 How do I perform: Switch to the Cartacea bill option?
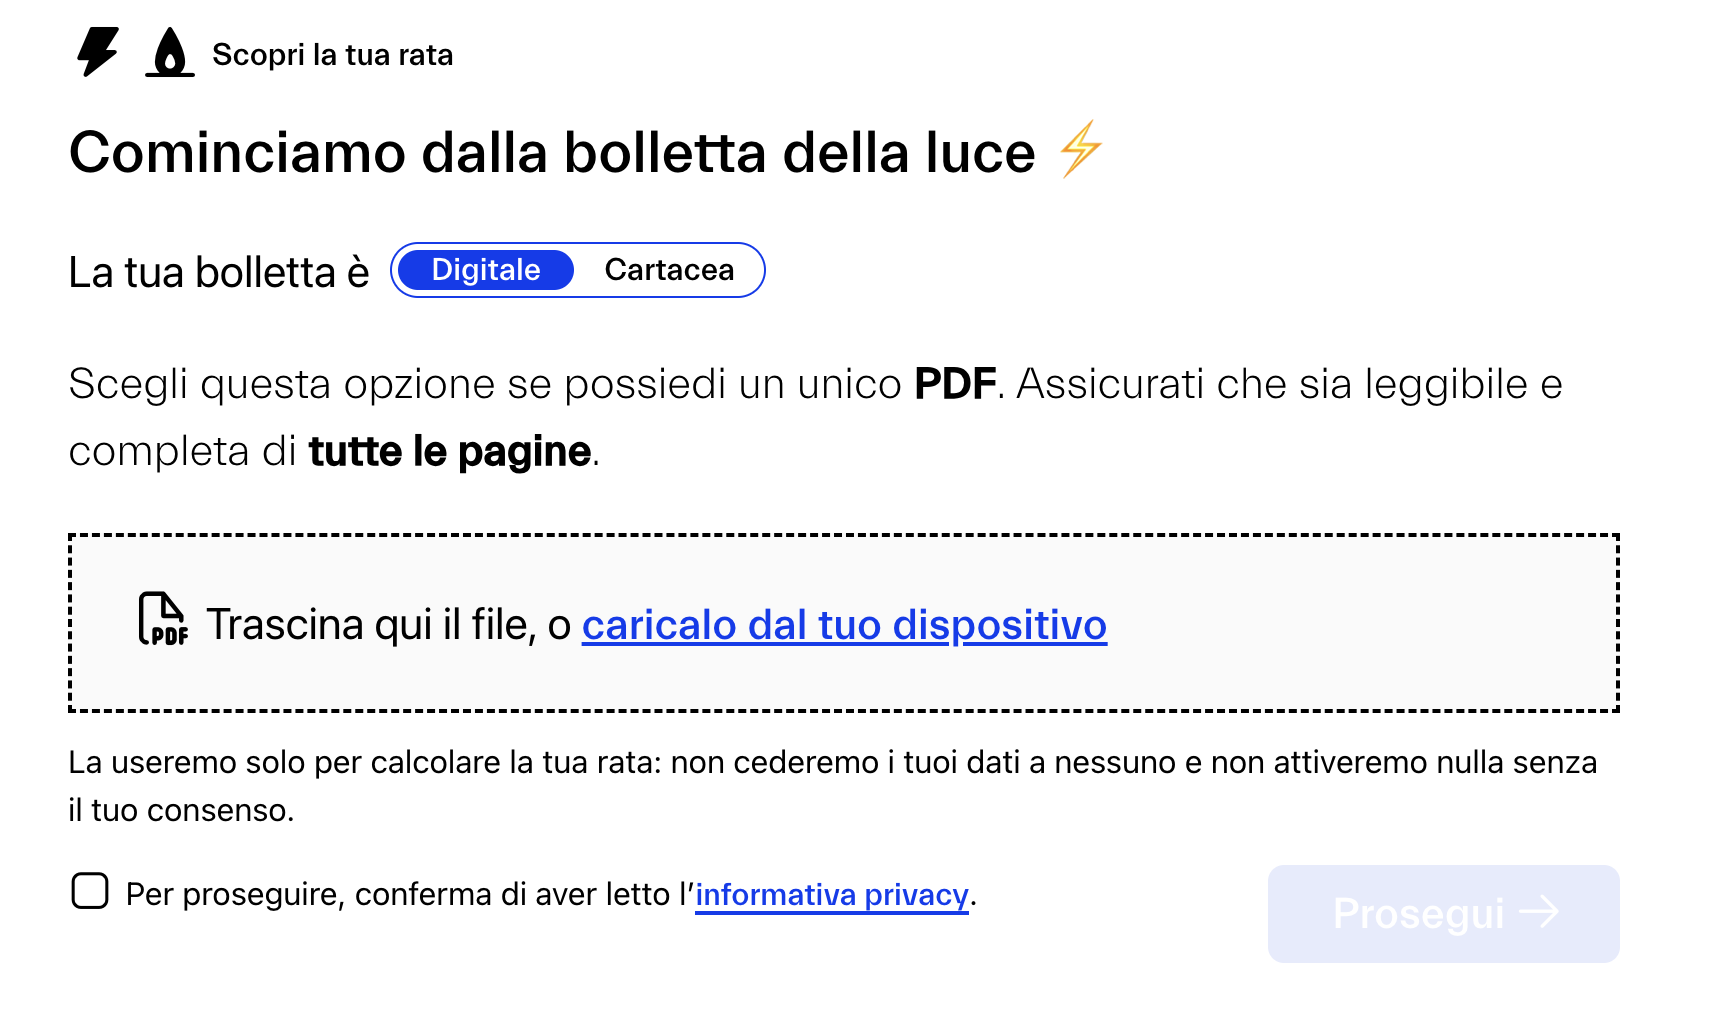point(669,270)
